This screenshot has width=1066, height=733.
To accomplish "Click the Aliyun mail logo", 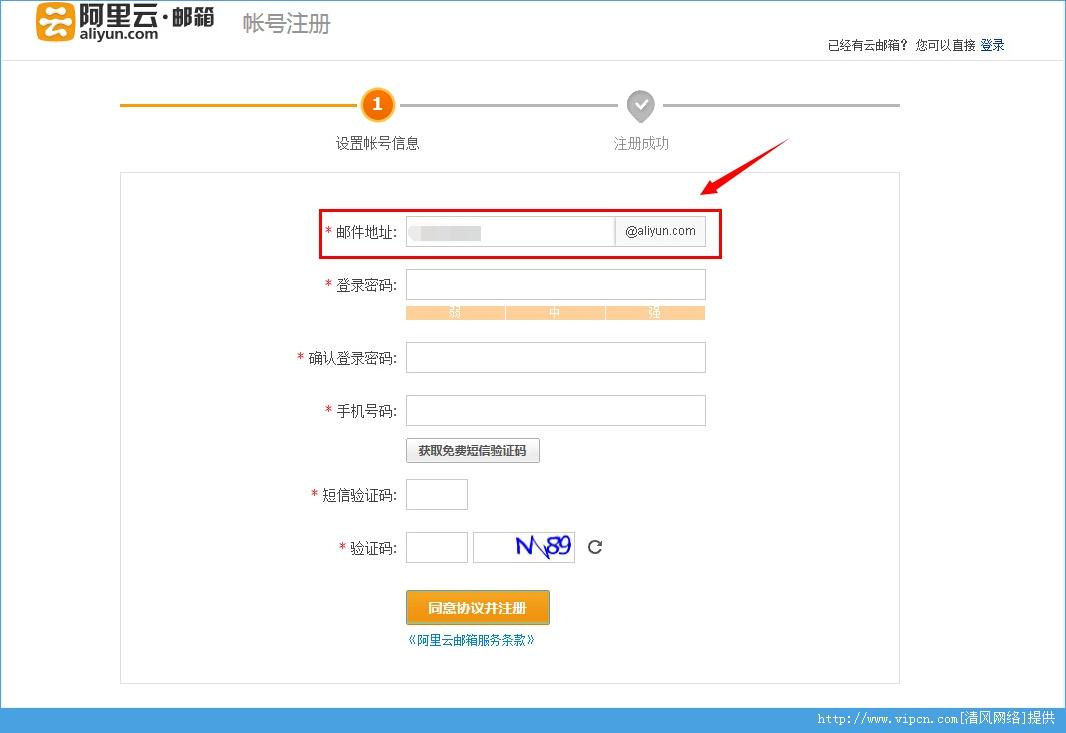I will coord(124,22).
